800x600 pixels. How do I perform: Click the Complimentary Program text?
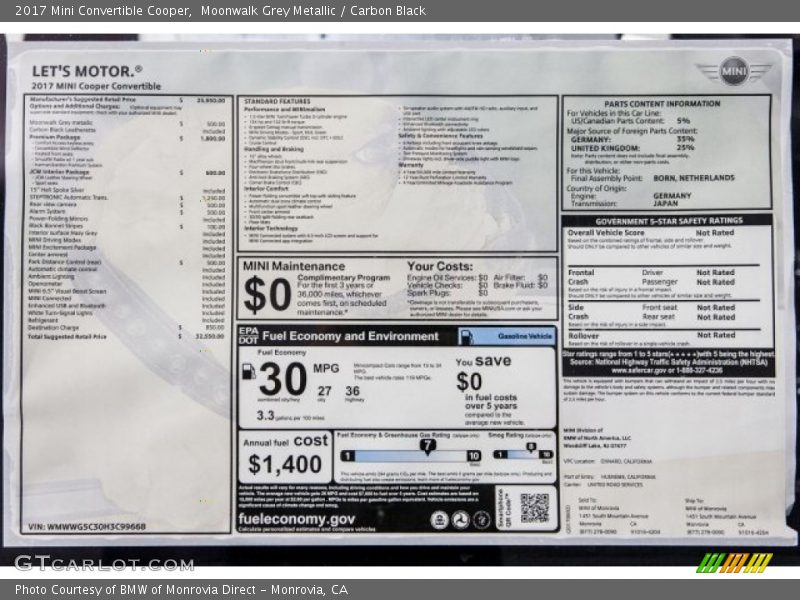tap(343, 278)
